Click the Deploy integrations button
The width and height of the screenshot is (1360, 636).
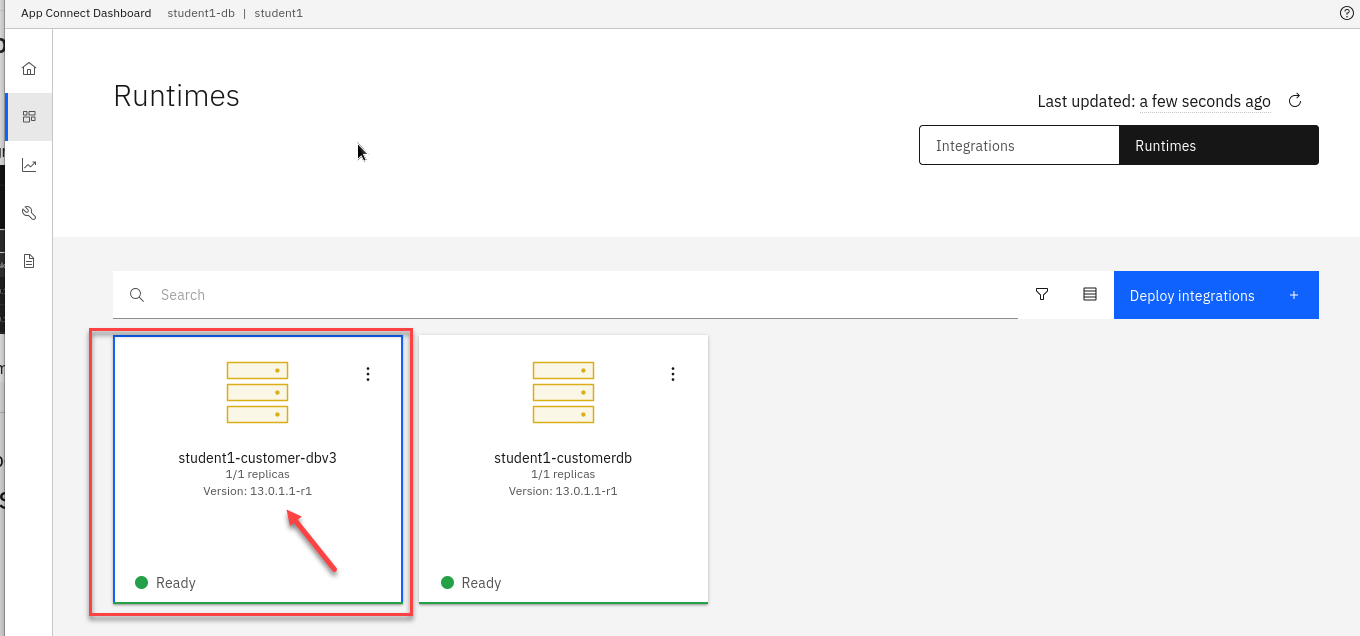(x=1215, y=296)
